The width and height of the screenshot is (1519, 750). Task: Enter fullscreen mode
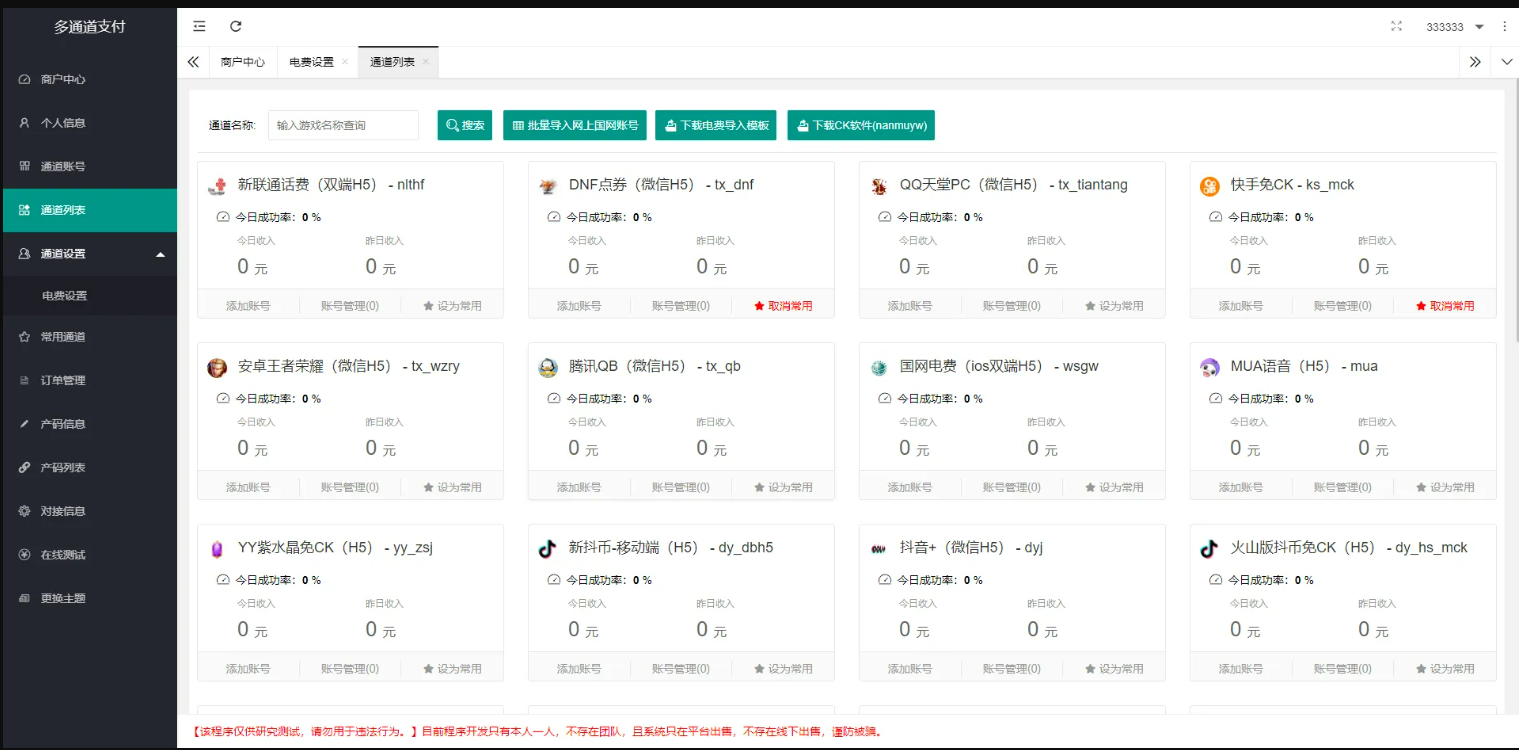[1396, 27]
